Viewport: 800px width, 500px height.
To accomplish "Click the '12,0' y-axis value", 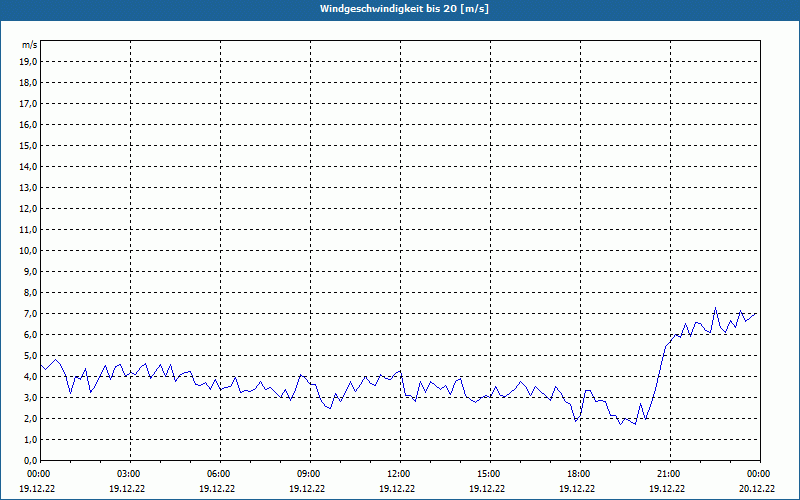I will (x=28, y=209).
